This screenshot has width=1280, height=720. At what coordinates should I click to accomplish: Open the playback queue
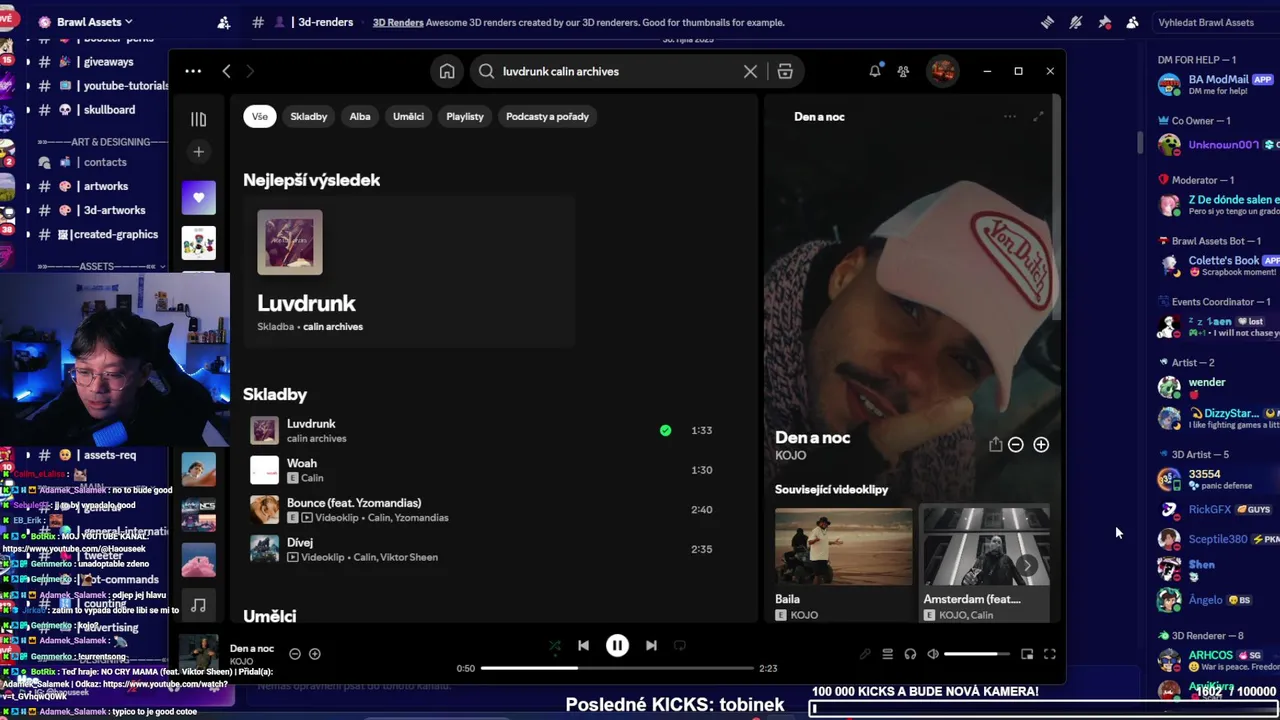[887, 654]
